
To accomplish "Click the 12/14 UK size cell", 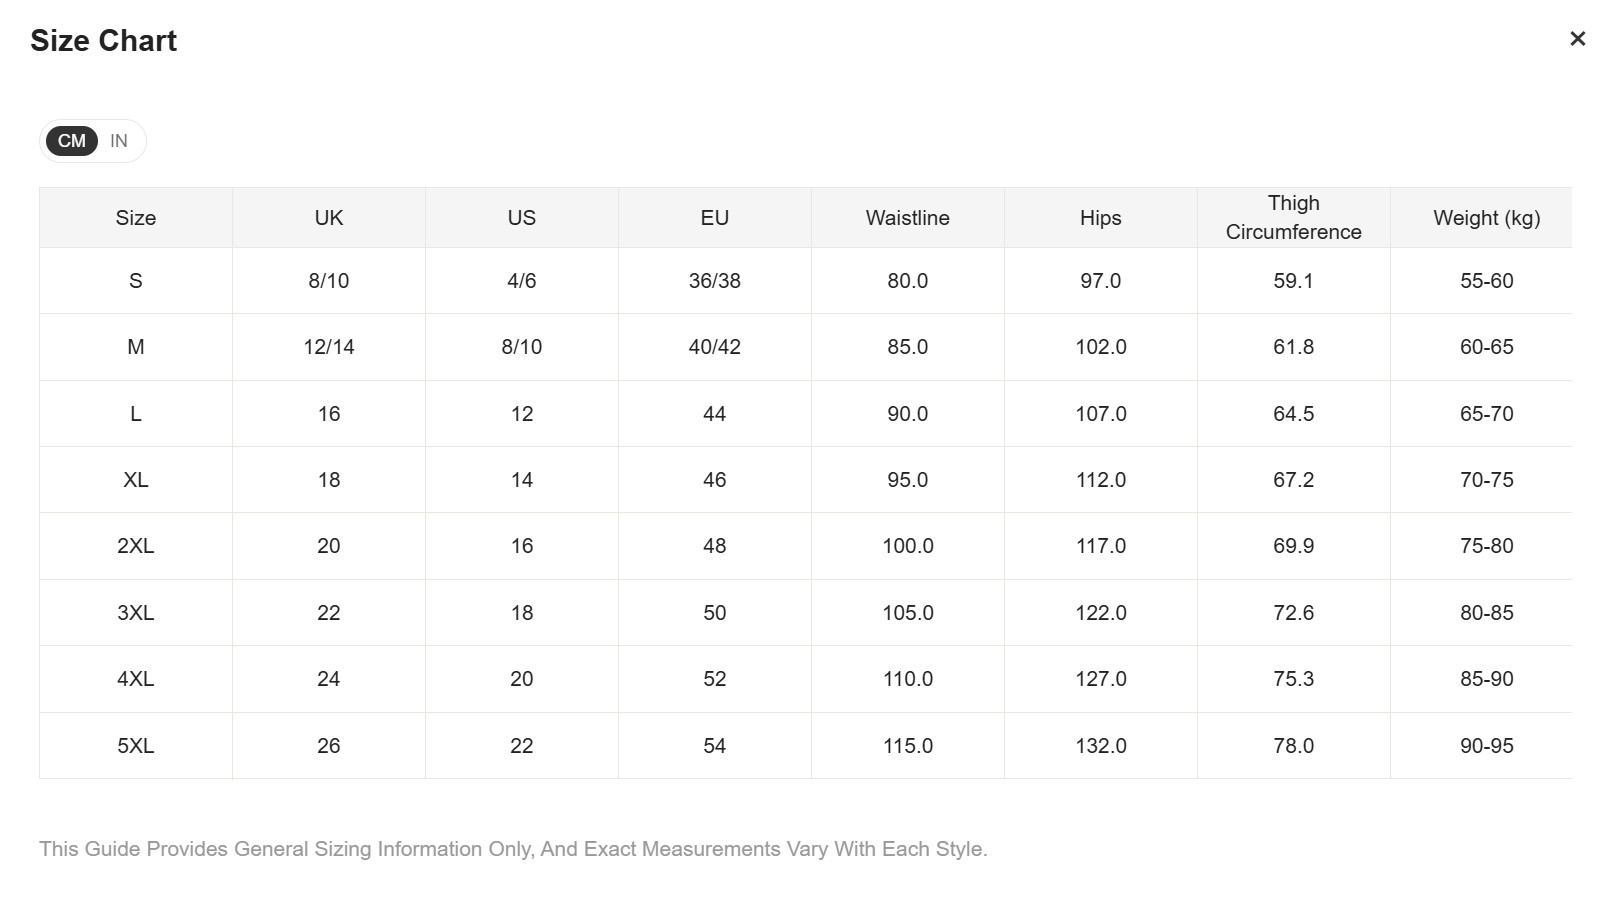I will (x=329, y=347).
